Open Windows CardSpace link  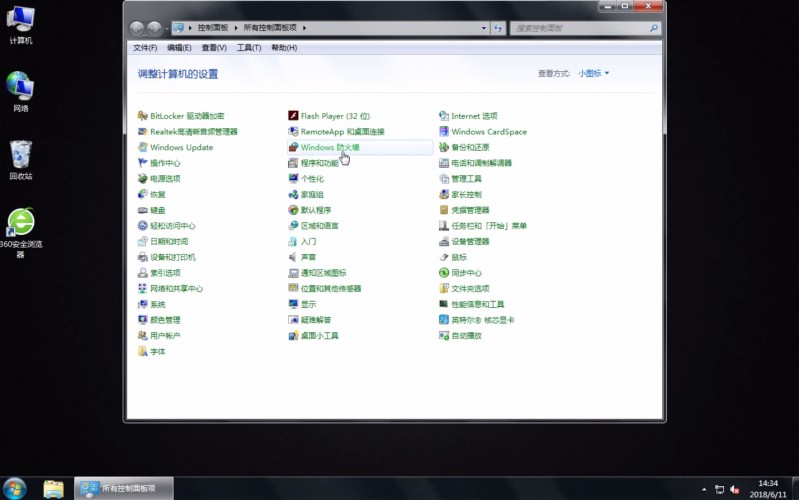click(x=489, y=131)
